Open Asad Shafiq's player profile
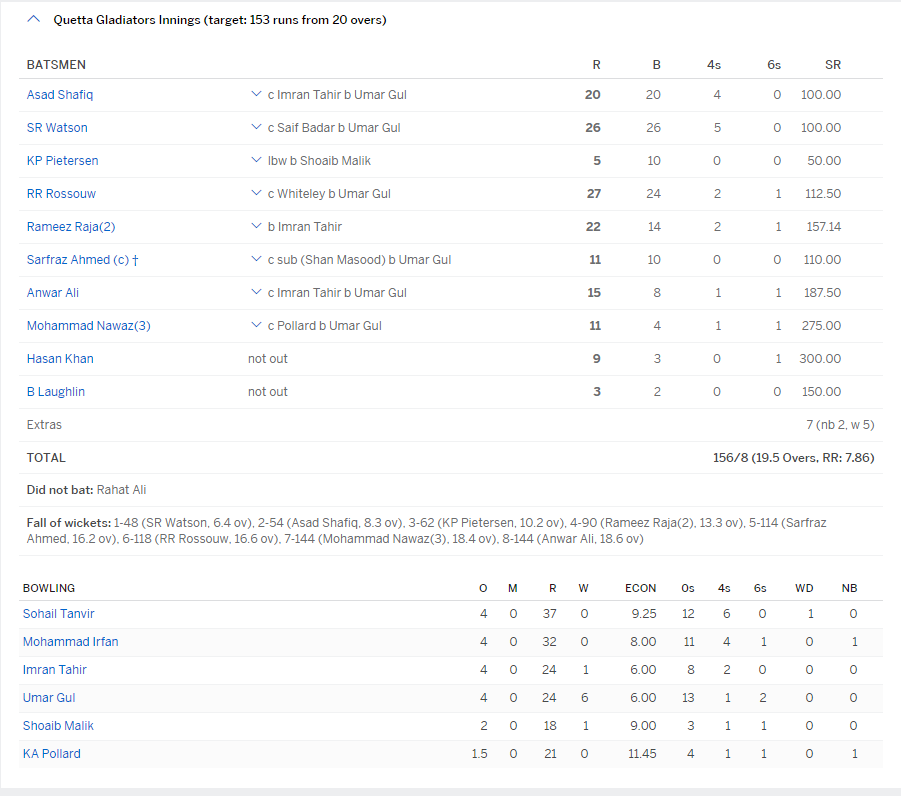This screenshot has width=901, height=796. click(x=60, y=95)
